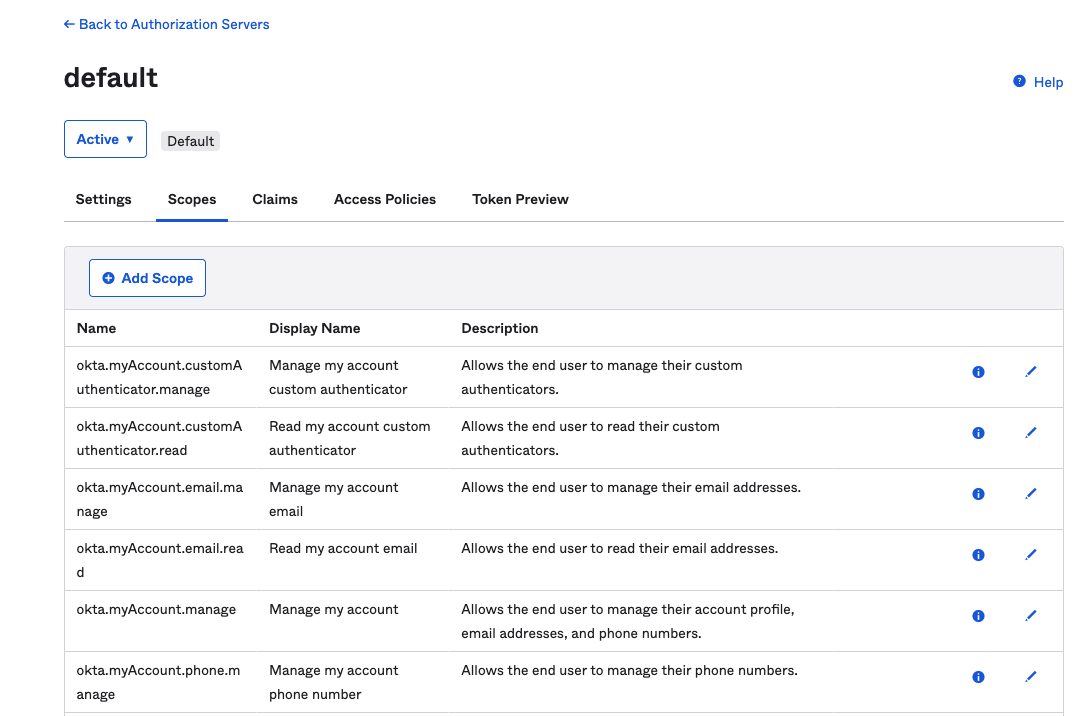Edit okta.myAccount.phone.manage scope via pencil
Image resolution: width=1089 pixels, height=716 pixels.
click(1031, 676)
